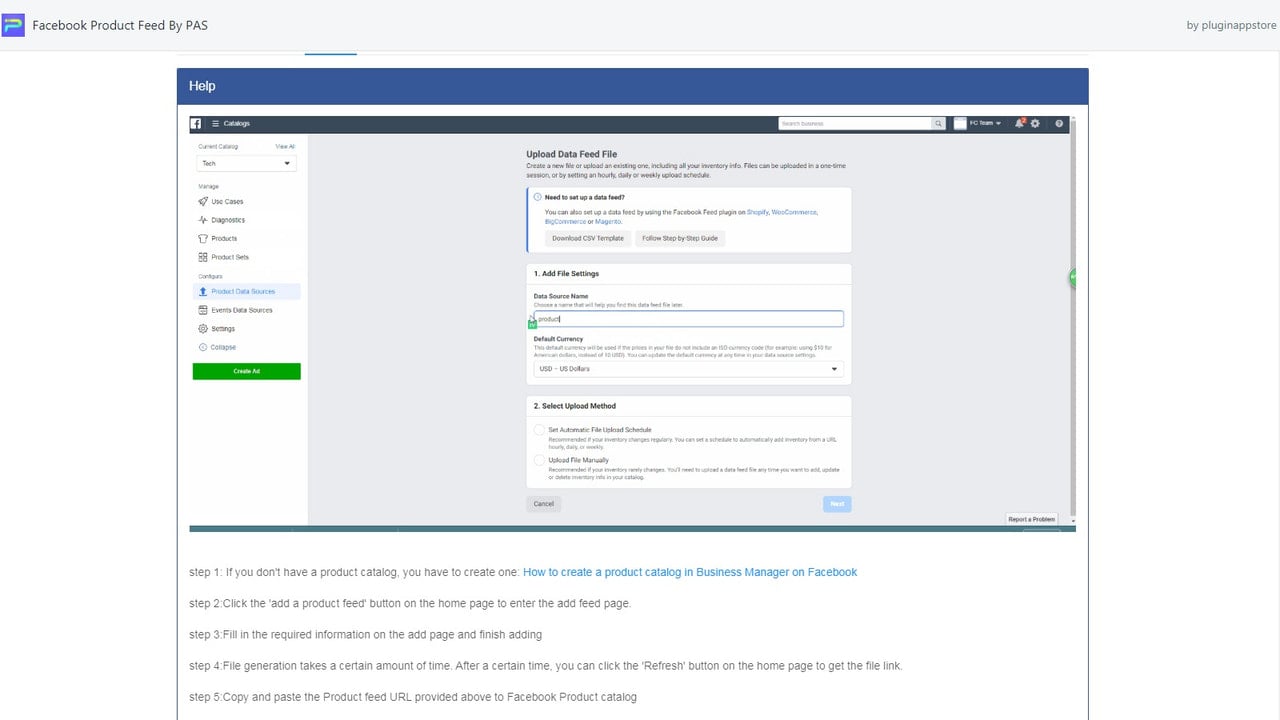Click the step 3 instruction text

365,634
